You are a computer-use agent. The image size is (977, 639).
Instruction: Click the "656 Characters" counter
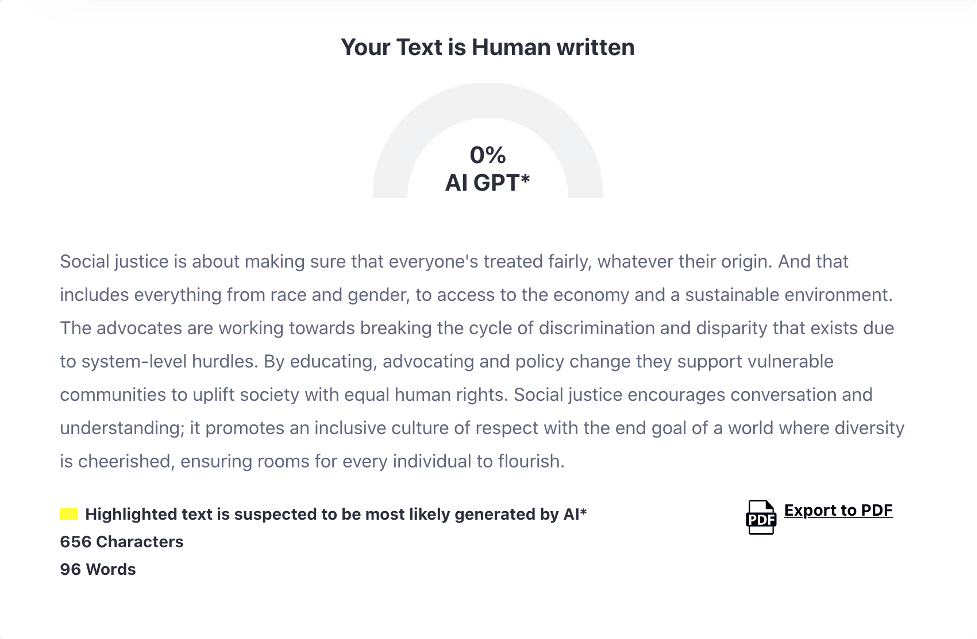[121, 542]
